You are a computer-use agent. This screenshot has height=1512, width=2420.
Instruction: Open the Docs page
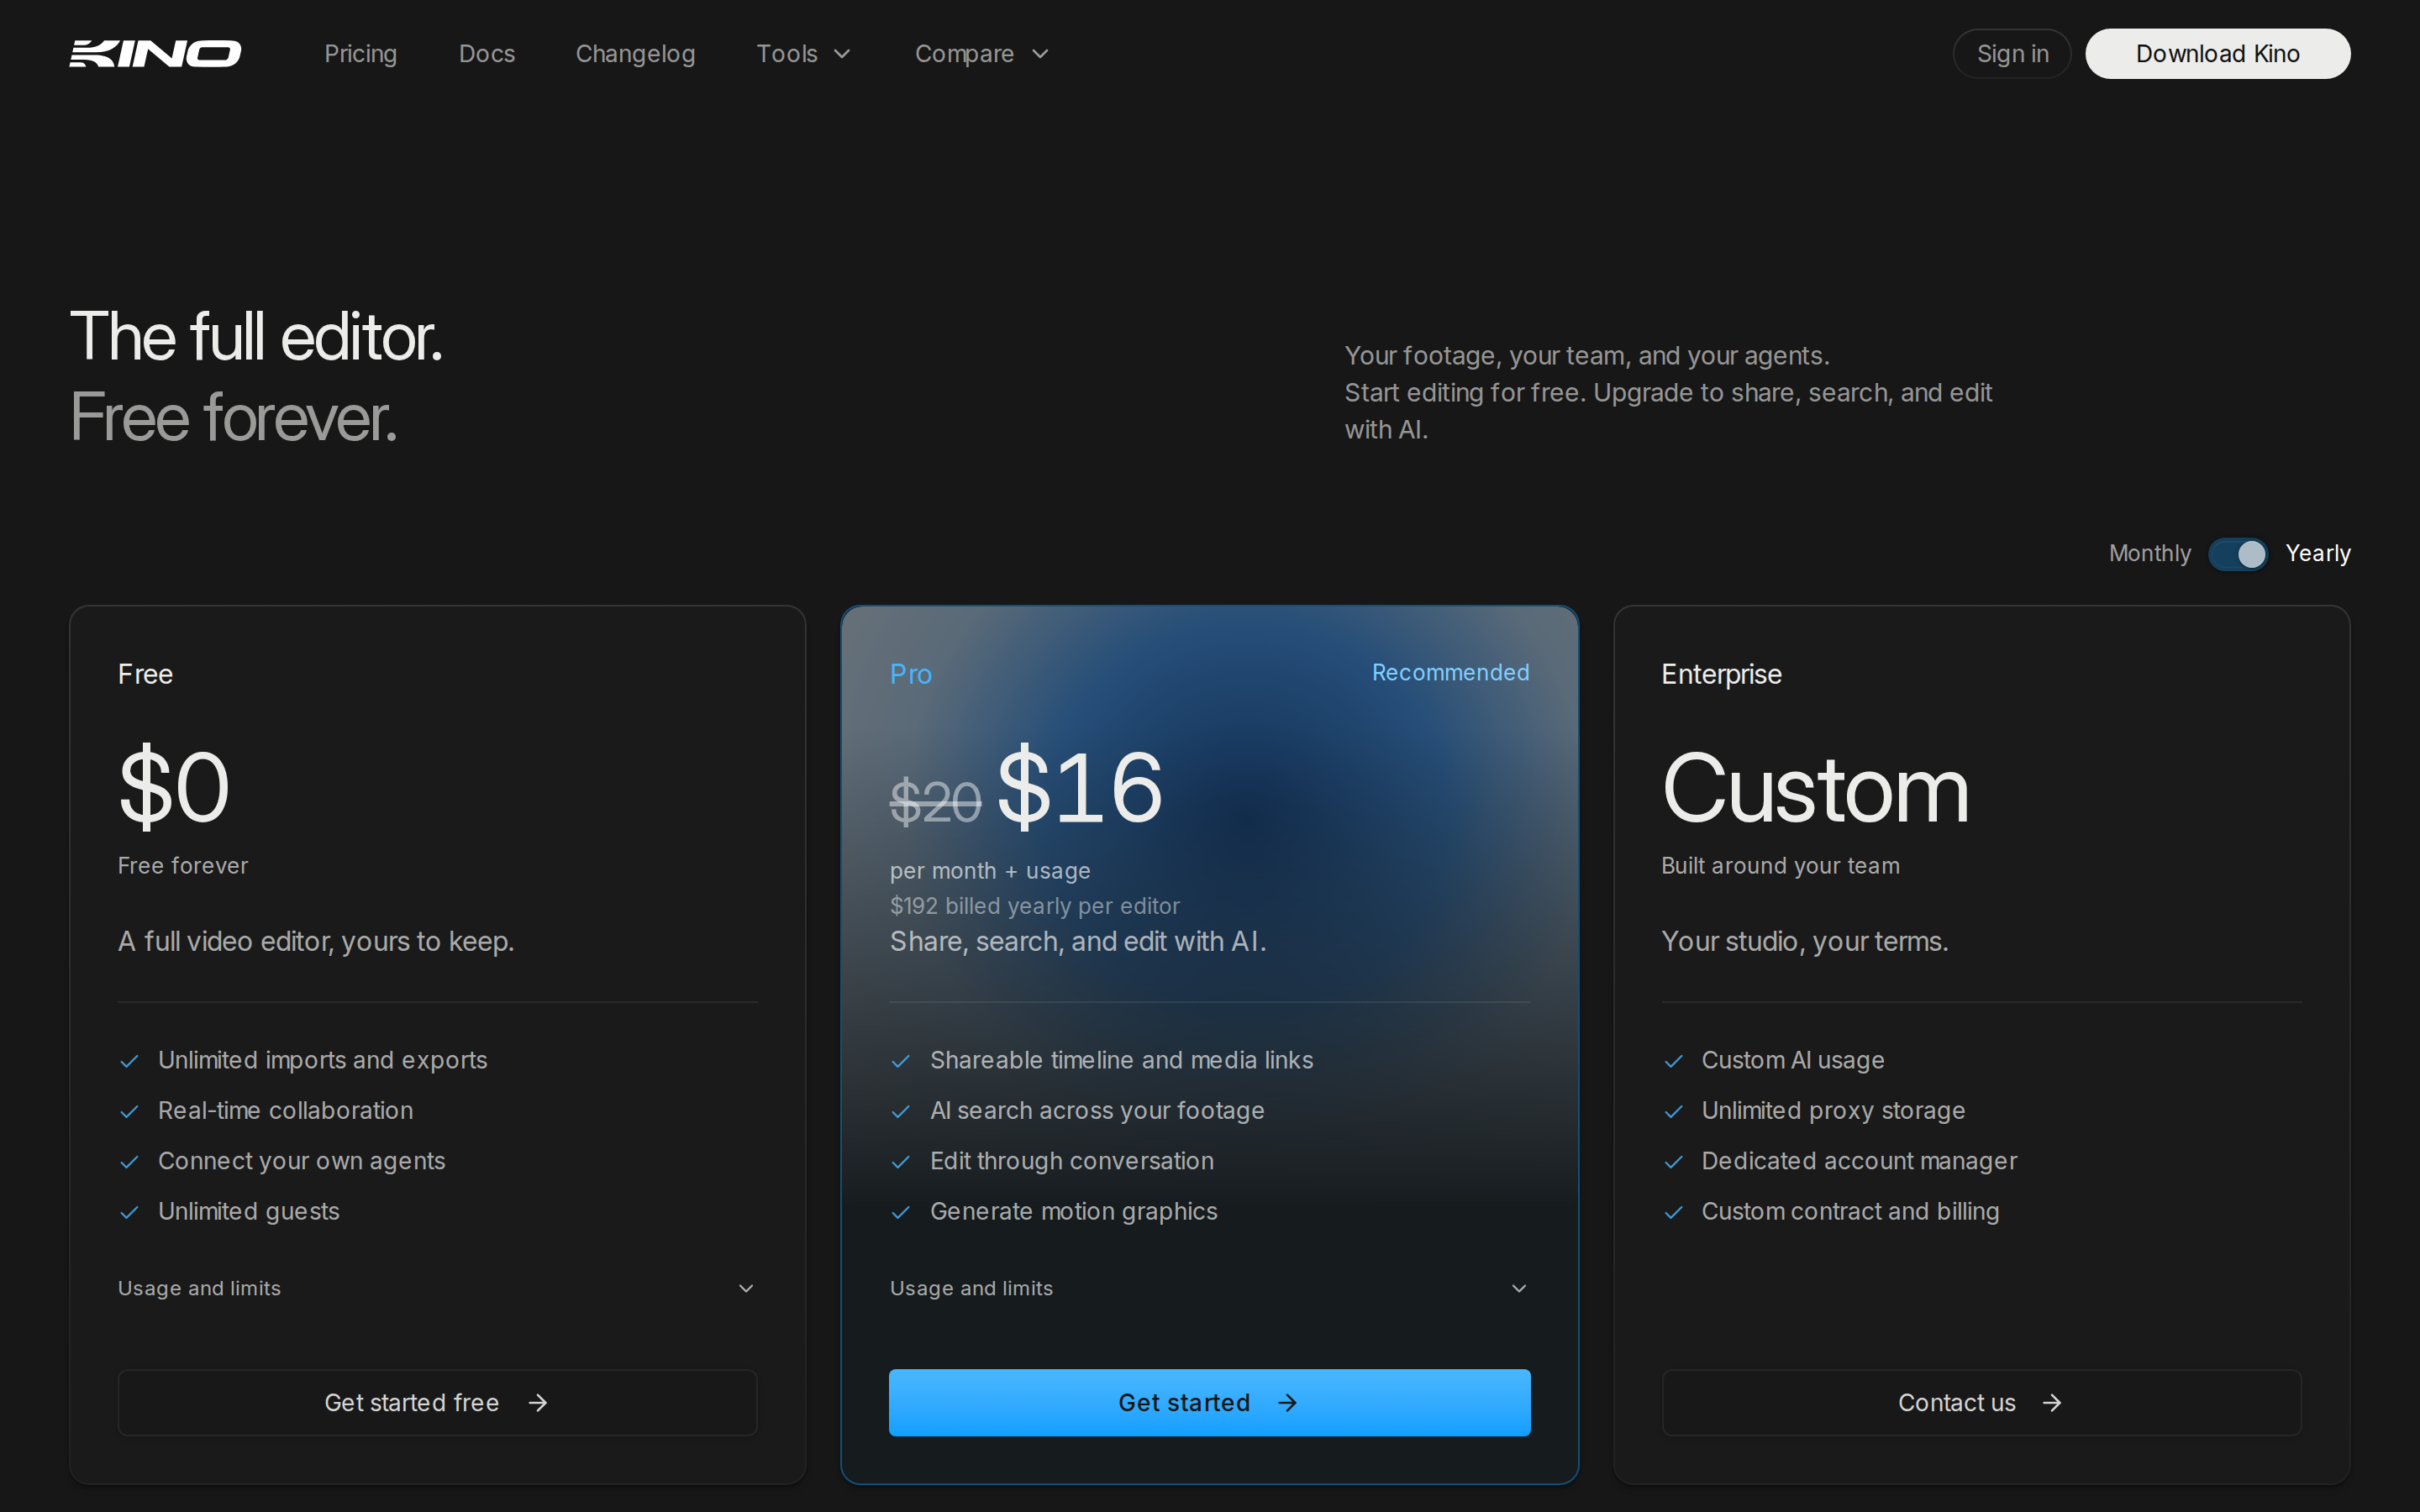487,54
